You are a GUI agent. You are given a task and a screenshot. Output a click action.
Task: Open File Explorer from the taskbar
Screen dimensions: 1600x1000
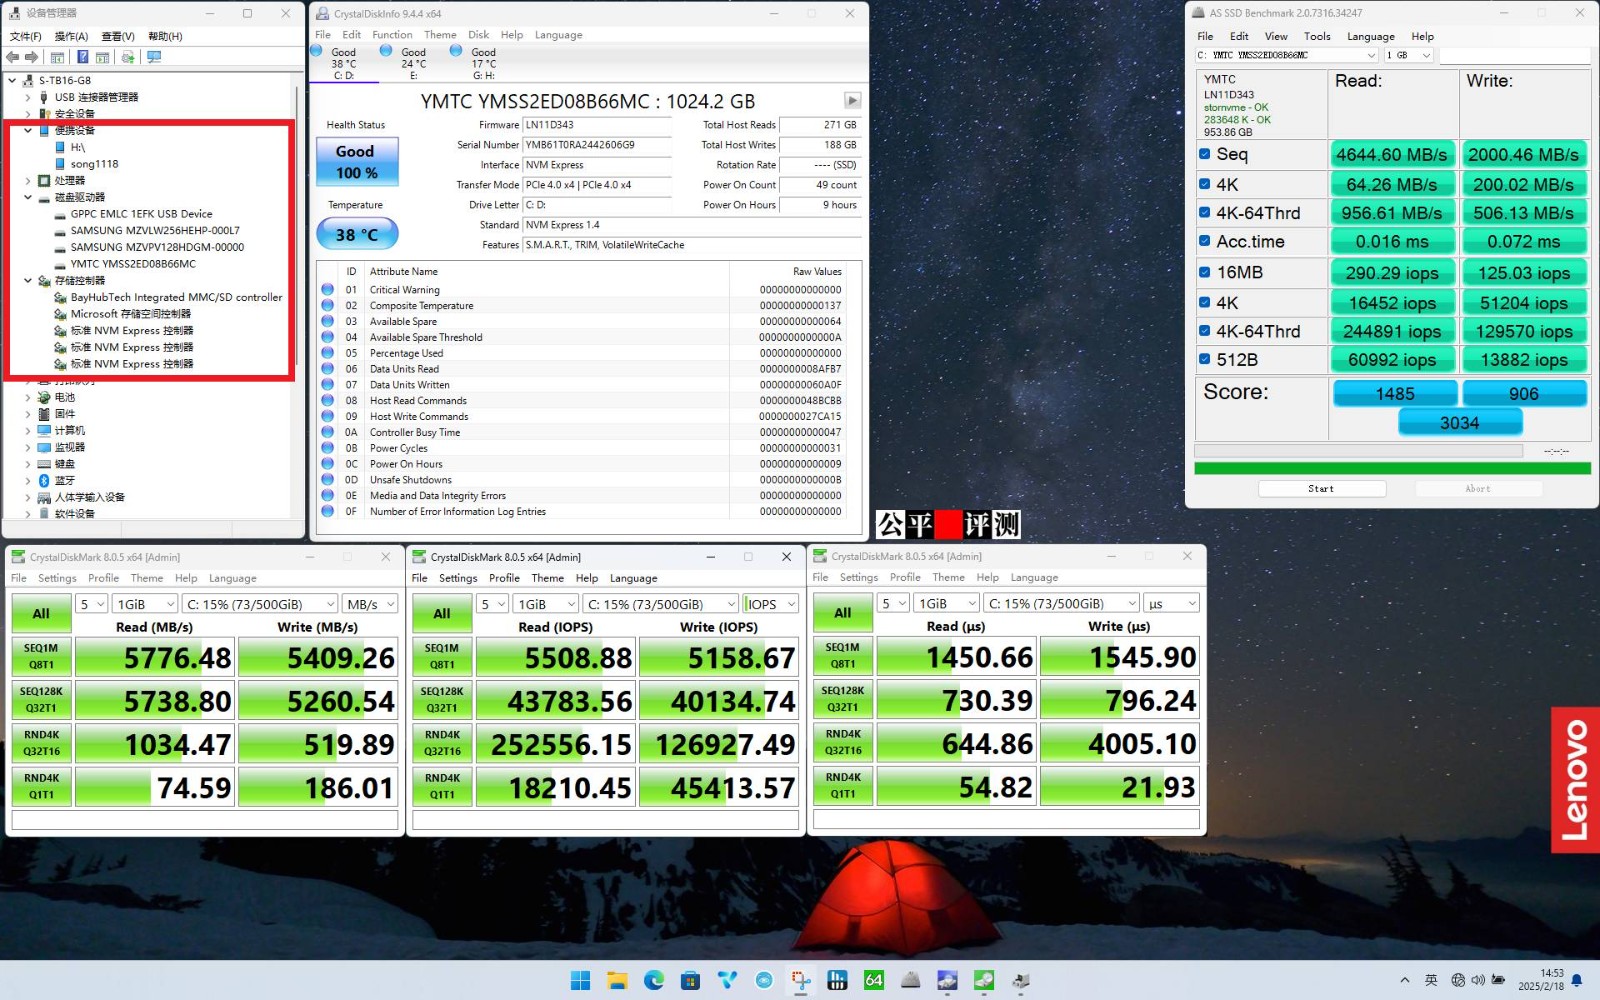pos(617,980)
